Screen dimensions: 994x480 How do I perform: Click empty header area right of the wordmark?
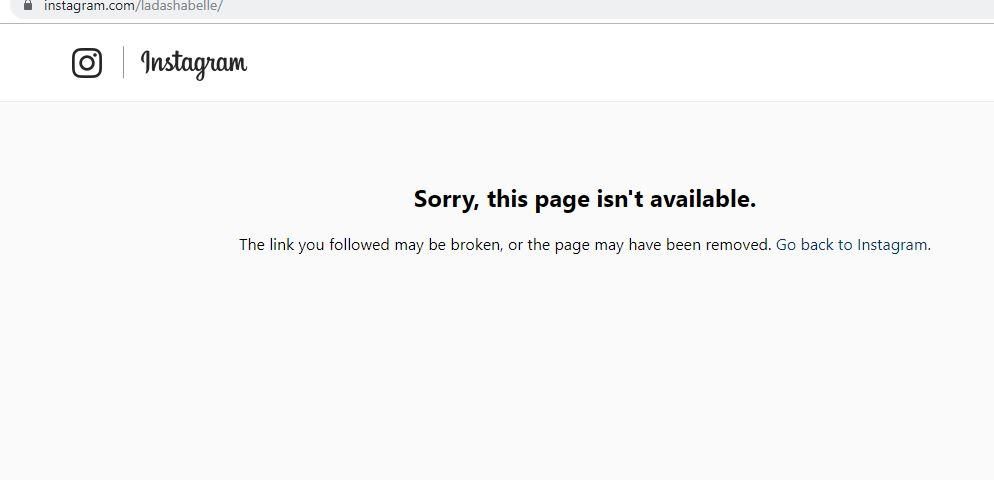(x=602, y=63)
